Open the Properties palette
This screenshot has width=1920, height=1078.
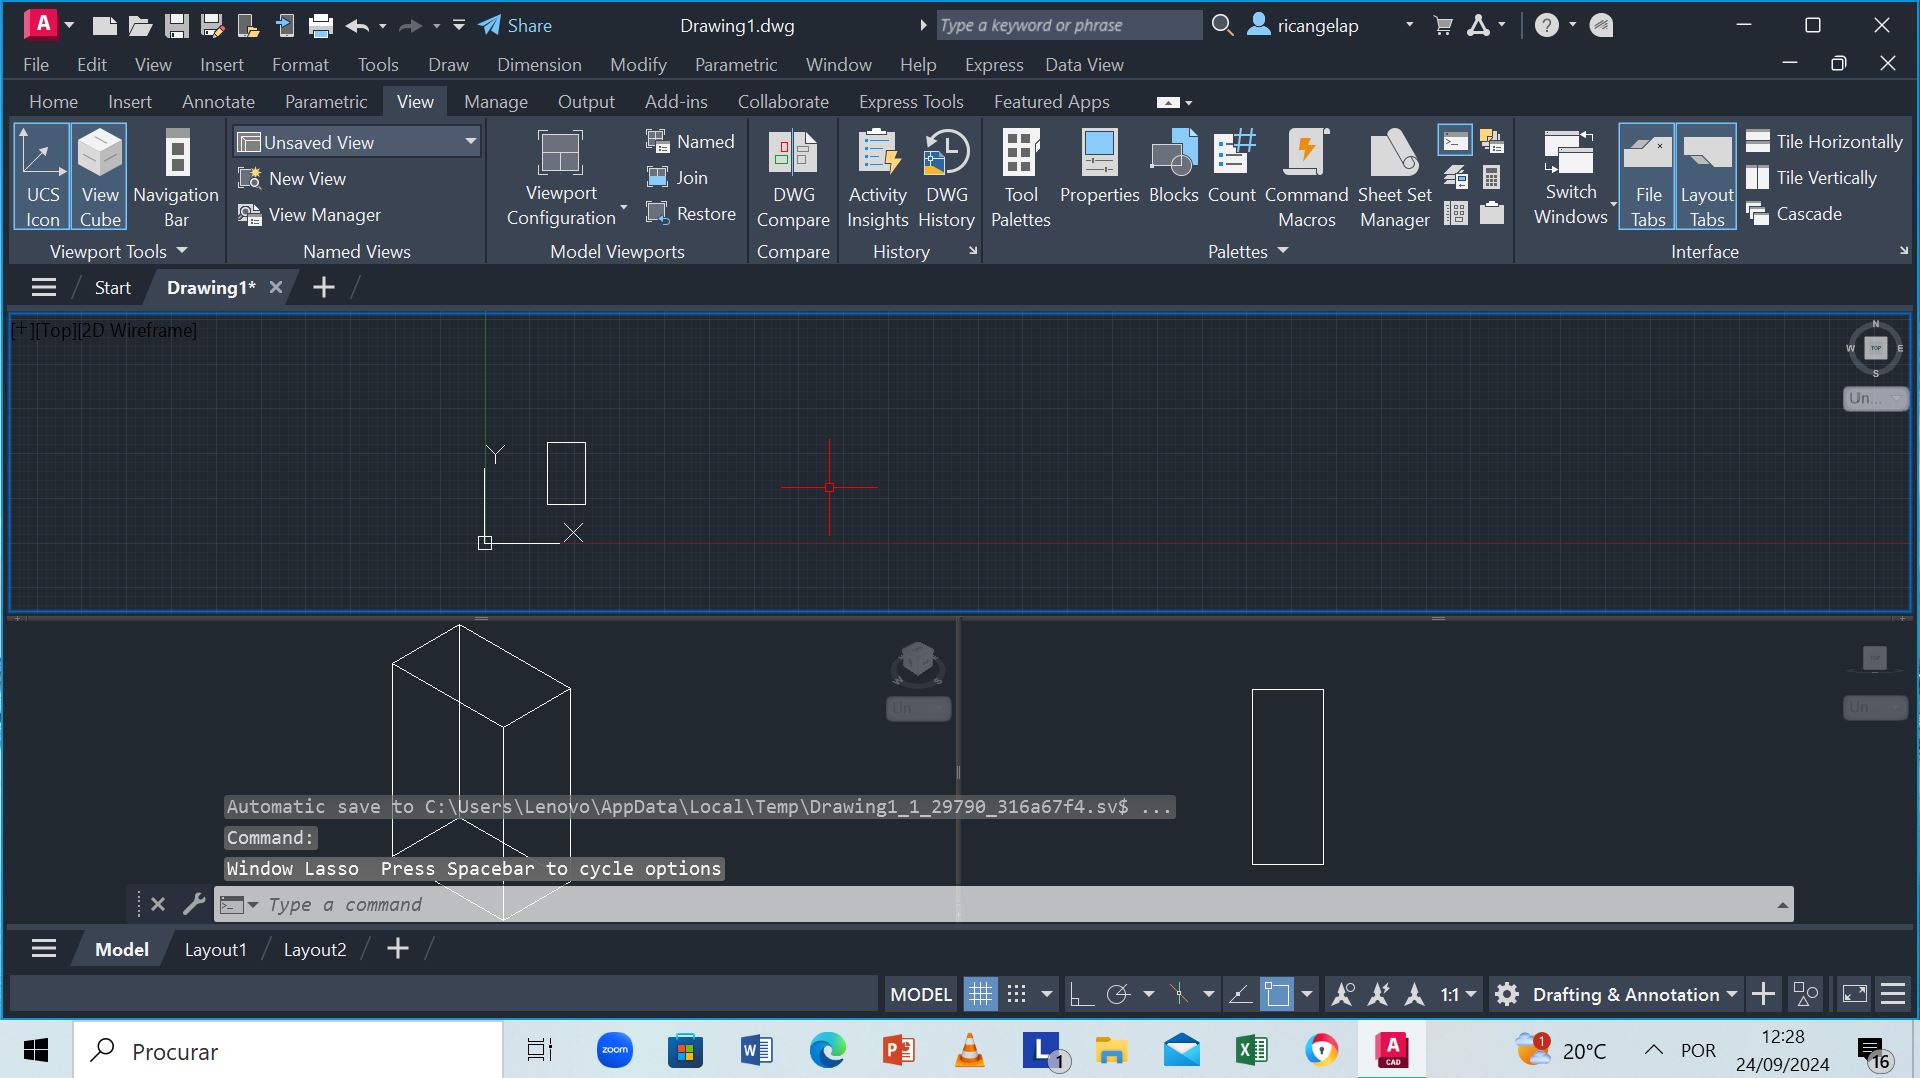click(1099, 168)
